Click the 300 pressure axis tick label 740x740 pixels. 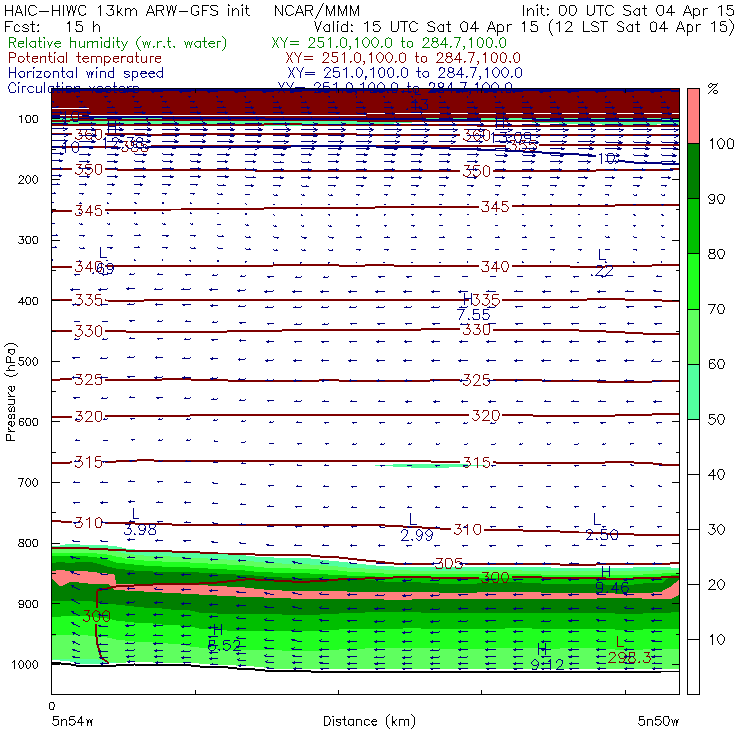(28, 240)
